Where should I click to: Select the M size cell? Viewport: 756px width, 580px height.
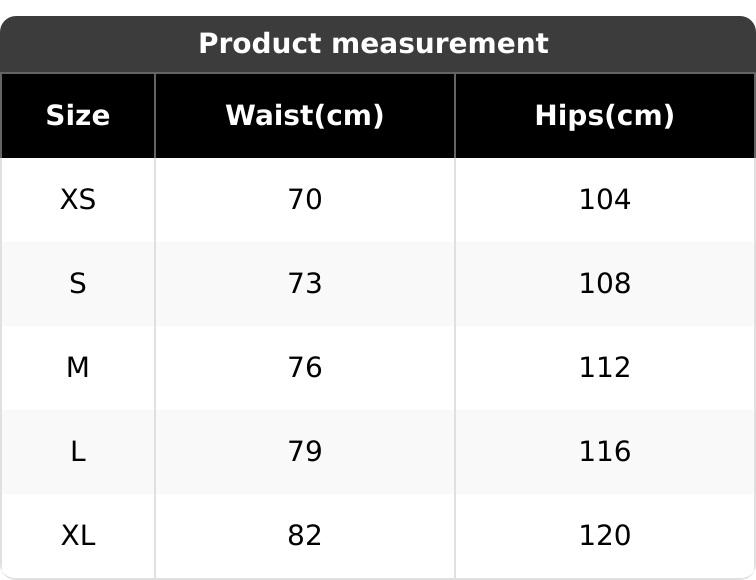point(78,368)
